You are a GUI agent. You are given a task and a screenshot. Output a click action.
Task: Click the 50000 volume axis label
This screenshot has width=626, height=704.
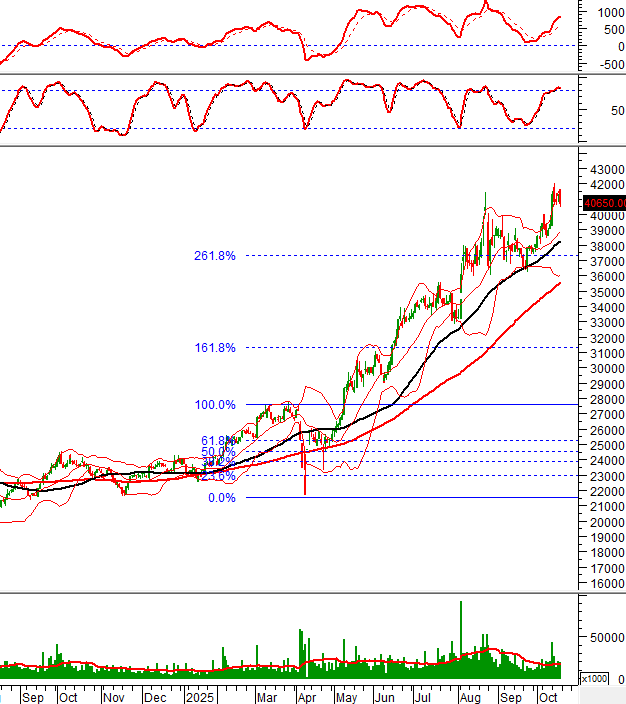coord(605,637)
